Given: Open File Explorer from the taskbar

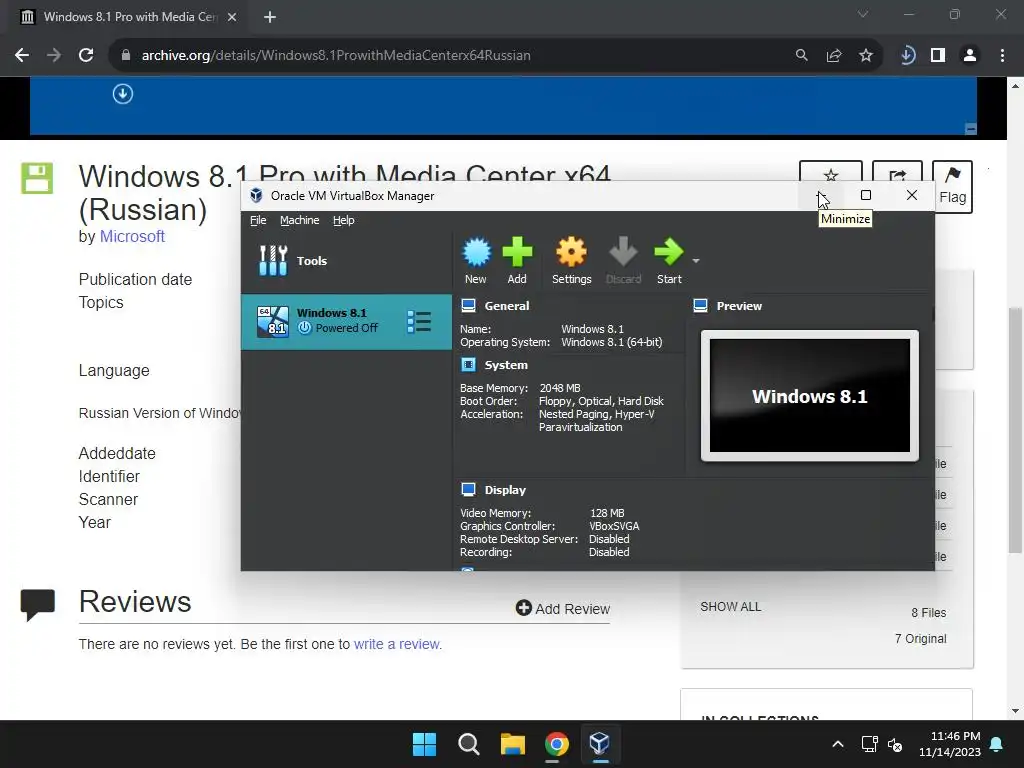Looking at the screenshot, I should click(513, 744).
